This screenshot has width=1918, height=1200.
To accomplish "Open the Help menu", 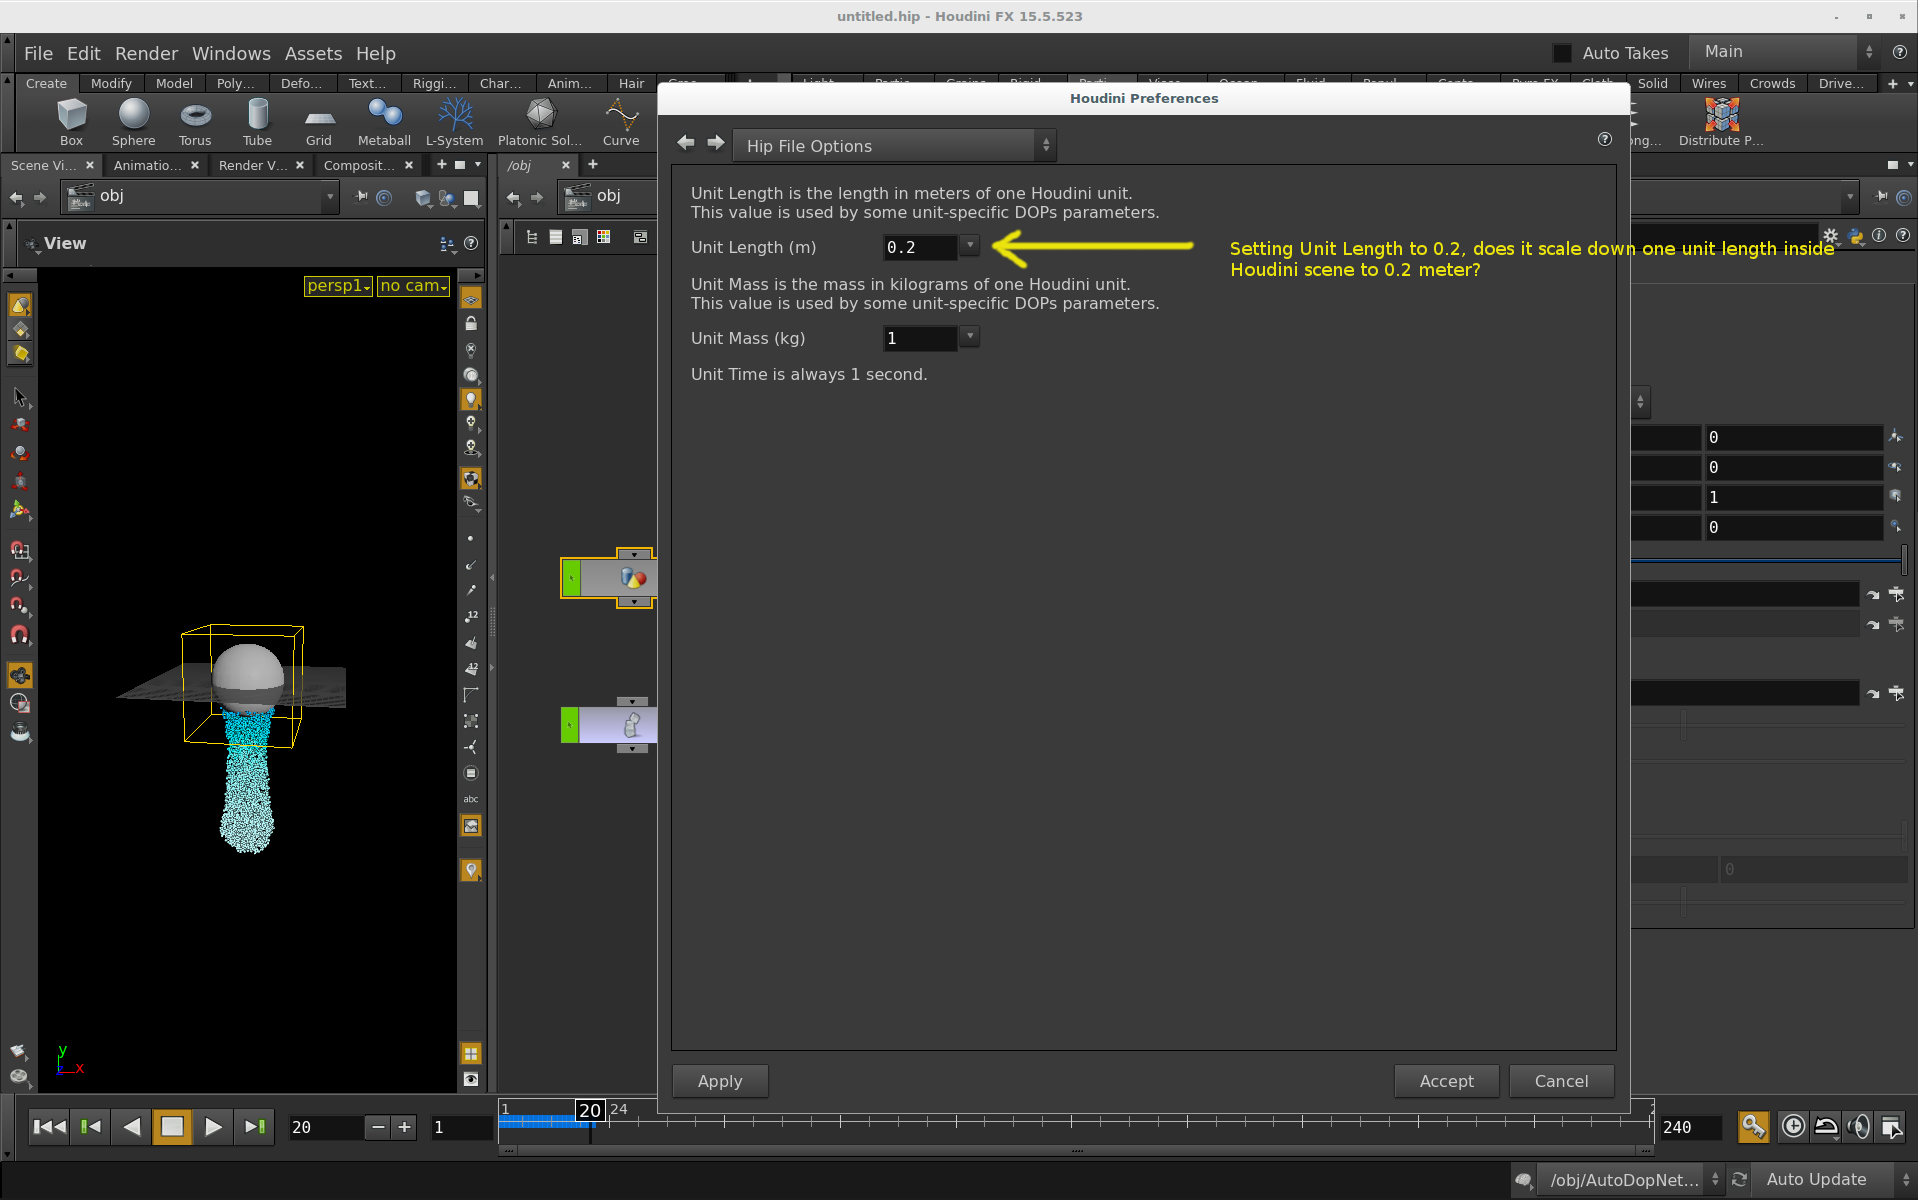I will [x=376, y=53].
